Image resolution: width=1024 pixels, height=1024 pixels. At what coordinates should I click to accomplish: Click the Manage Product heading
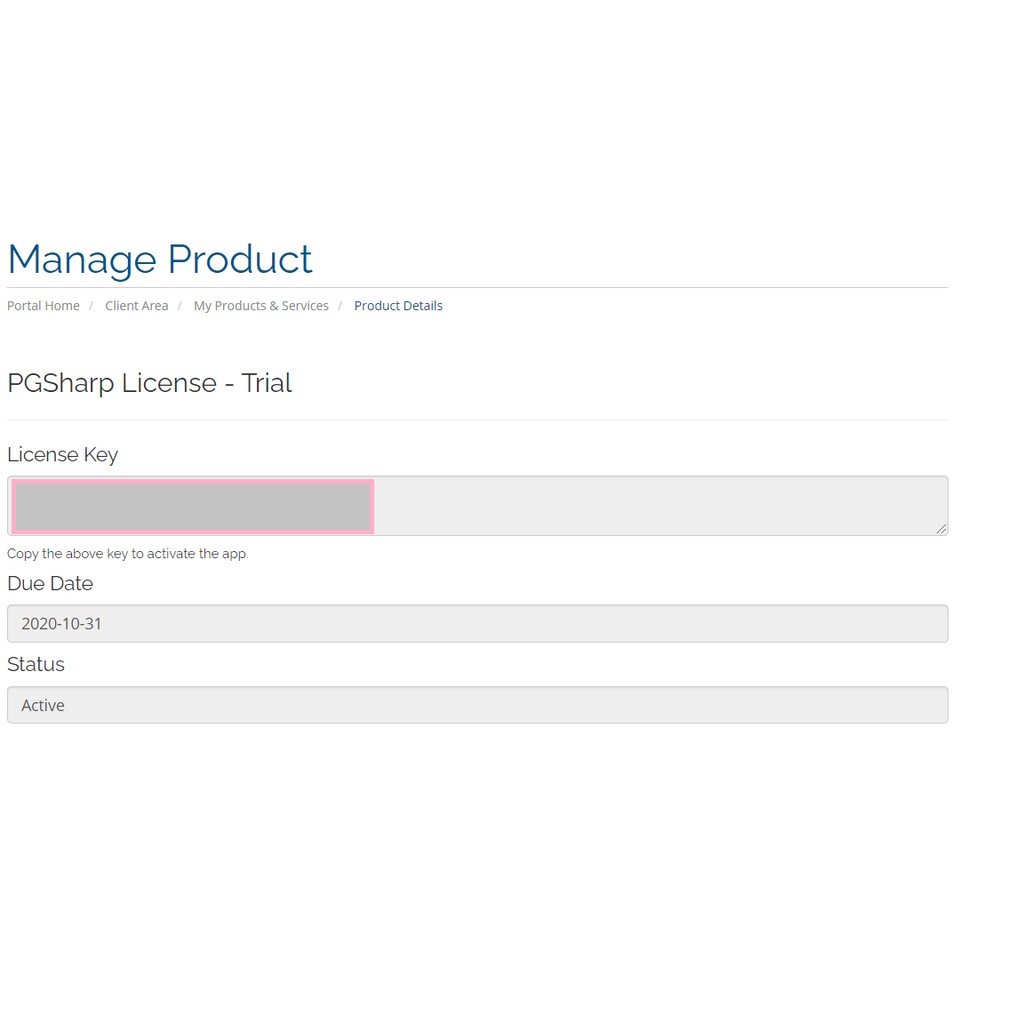coord(160,259)
